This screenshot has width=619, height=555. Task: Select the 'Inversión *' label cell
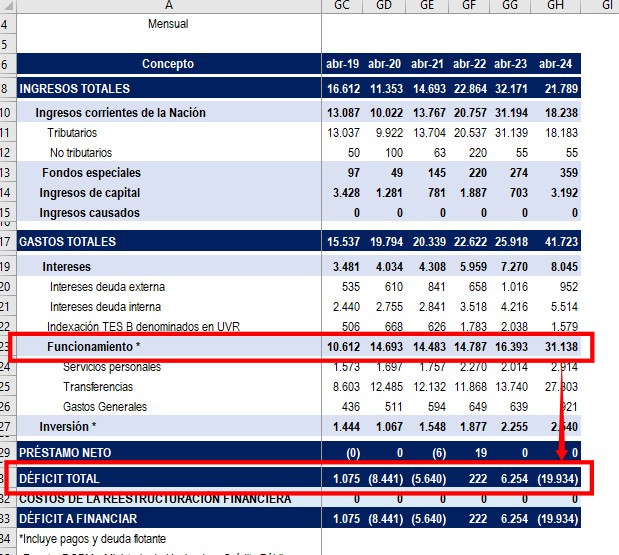169,427
